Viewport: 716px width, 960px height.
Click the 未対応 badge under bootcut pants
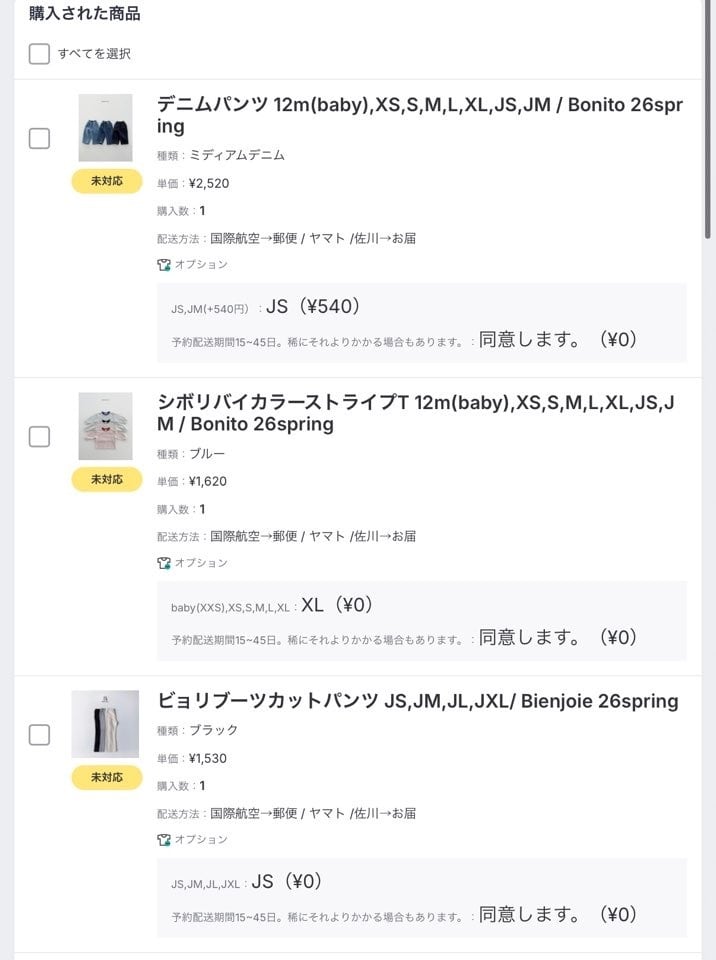107,777
